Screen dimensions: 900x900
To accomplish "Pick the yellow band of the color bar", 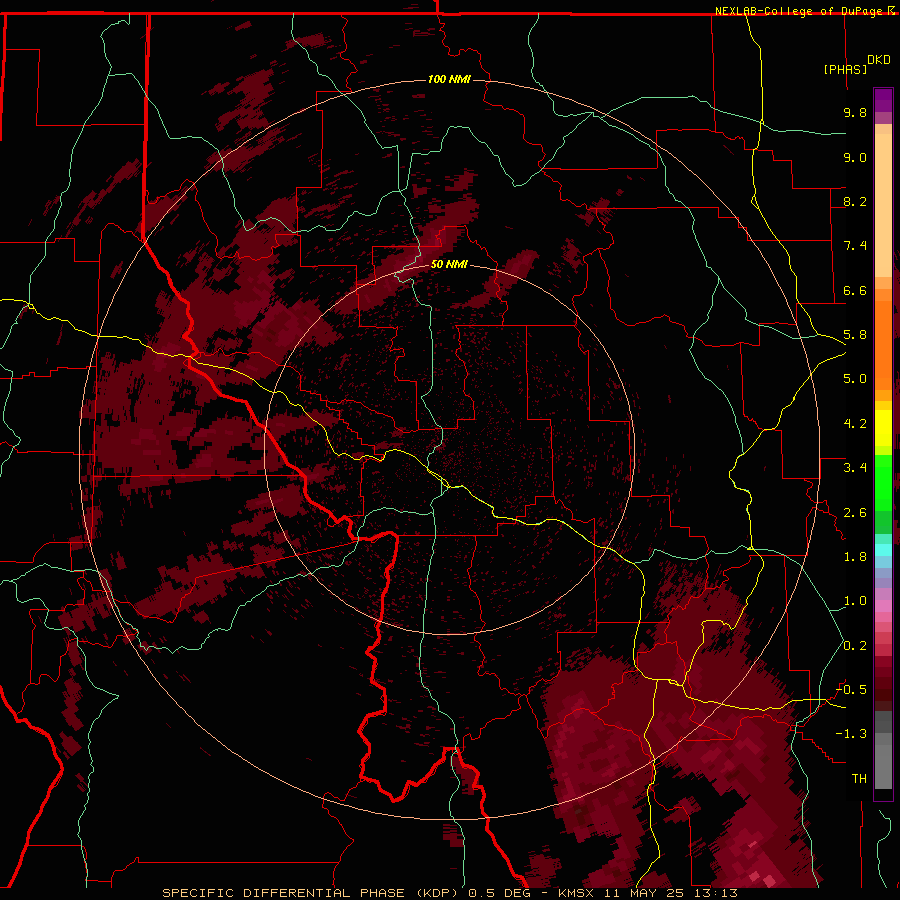I will pyautogui.click(x=883, y=428).
